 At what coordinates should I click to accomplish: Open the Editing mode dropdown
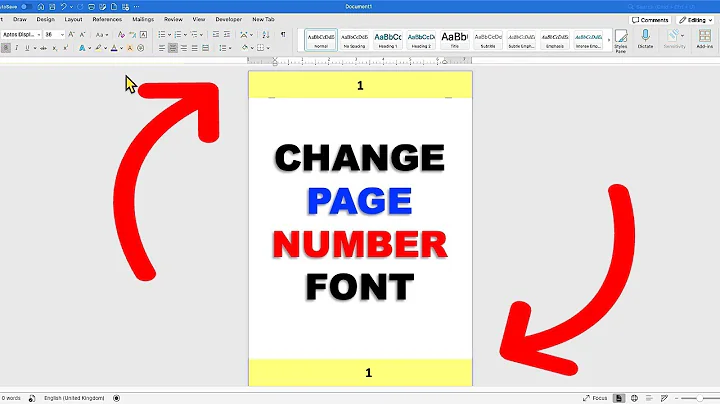[696, 20]
